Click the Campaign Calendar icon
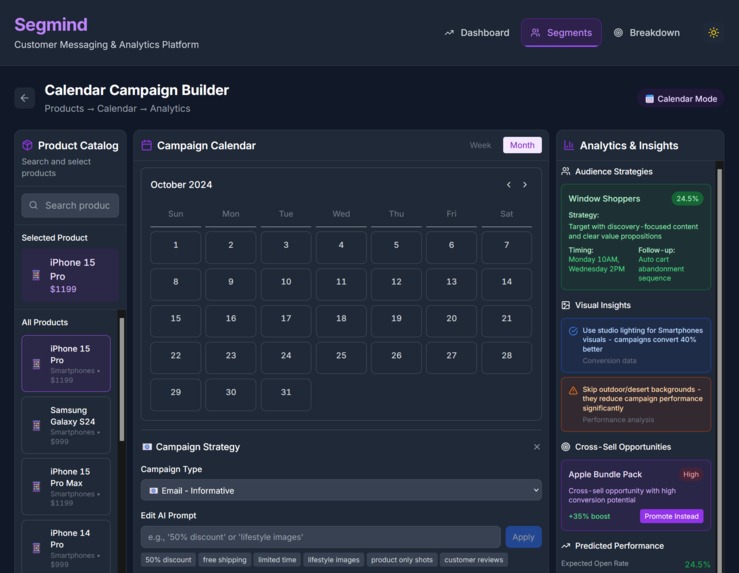Image resolution: width=739 pixels, height=573 pixels. [147, 145]
